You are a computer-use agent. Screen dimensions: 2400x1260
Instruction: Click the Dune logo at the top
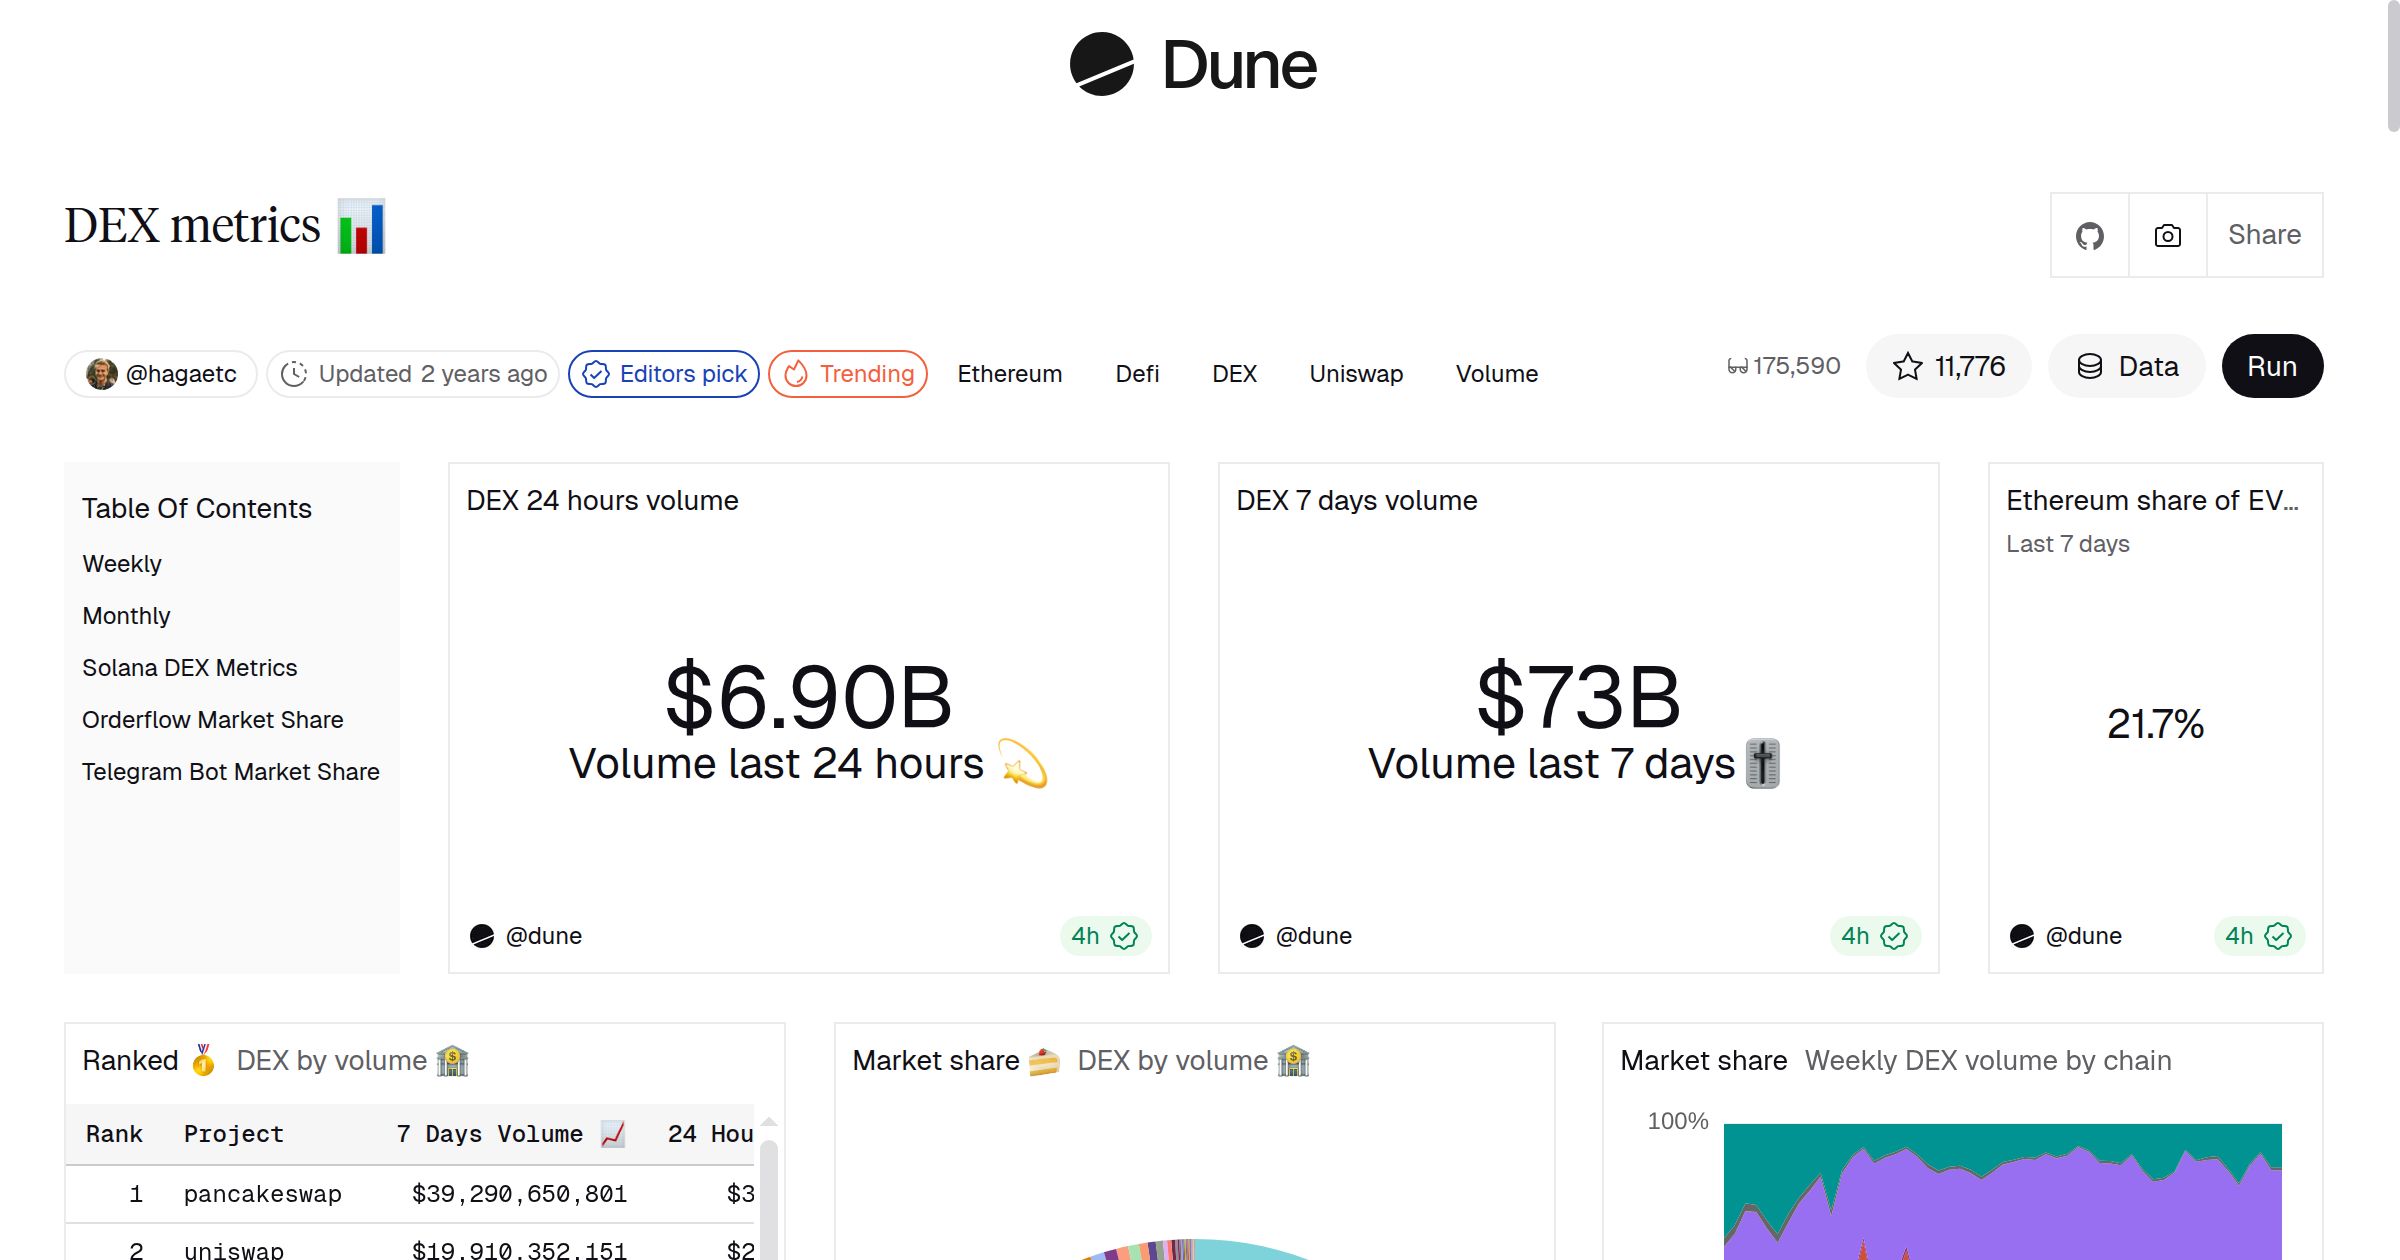(x=1192, y=65)
